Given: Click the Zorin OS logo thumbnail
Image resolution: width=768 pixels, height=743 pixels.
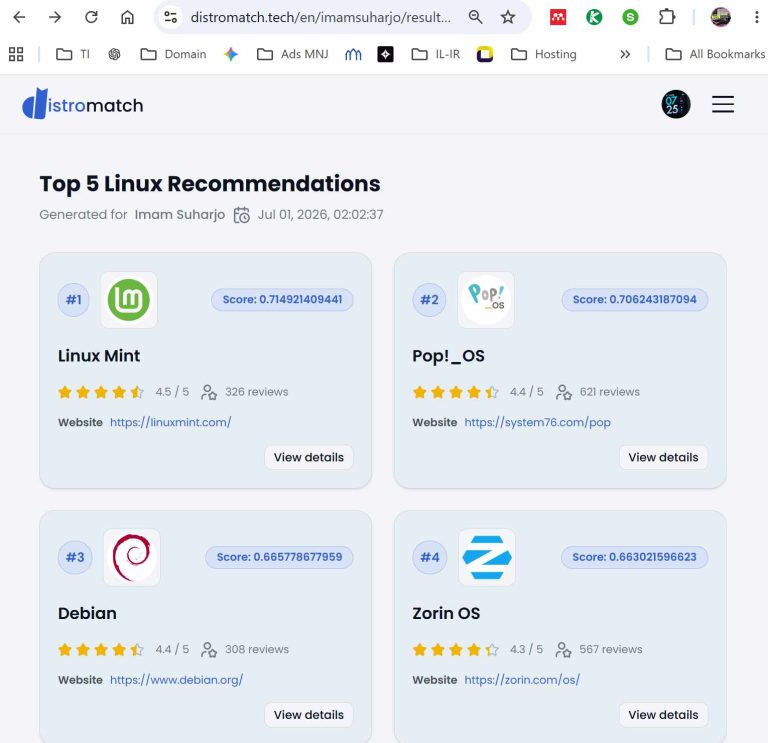Looking at the screenshot, I should tap(487, 557).
